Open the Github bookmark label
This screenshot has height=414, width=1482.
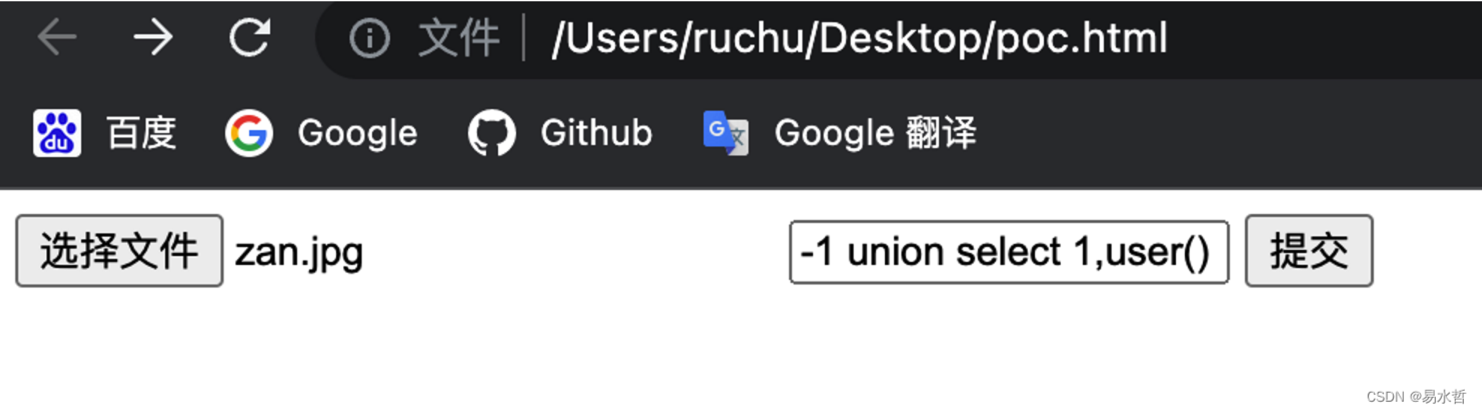pos(596,133)
